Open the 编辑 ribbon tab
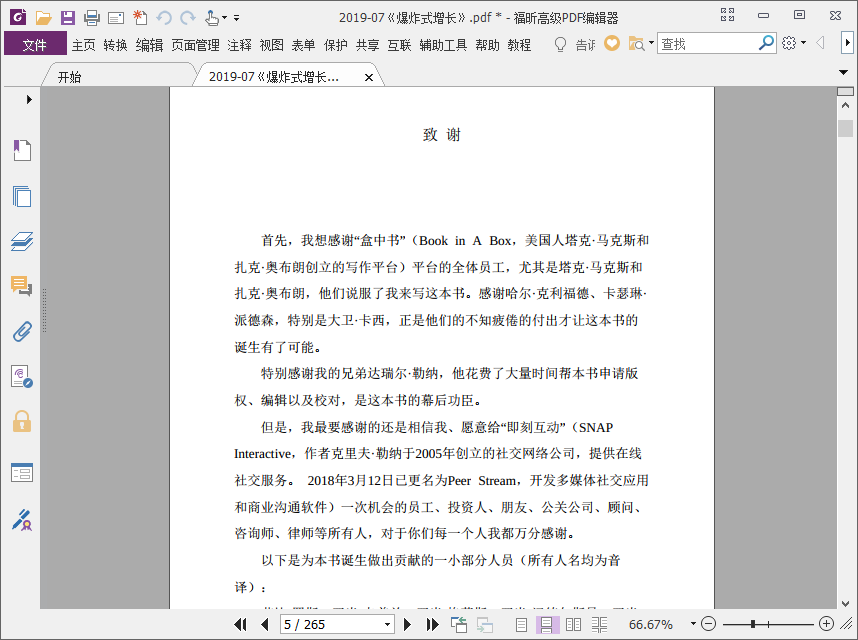The image size is (858, 640). 149,45
